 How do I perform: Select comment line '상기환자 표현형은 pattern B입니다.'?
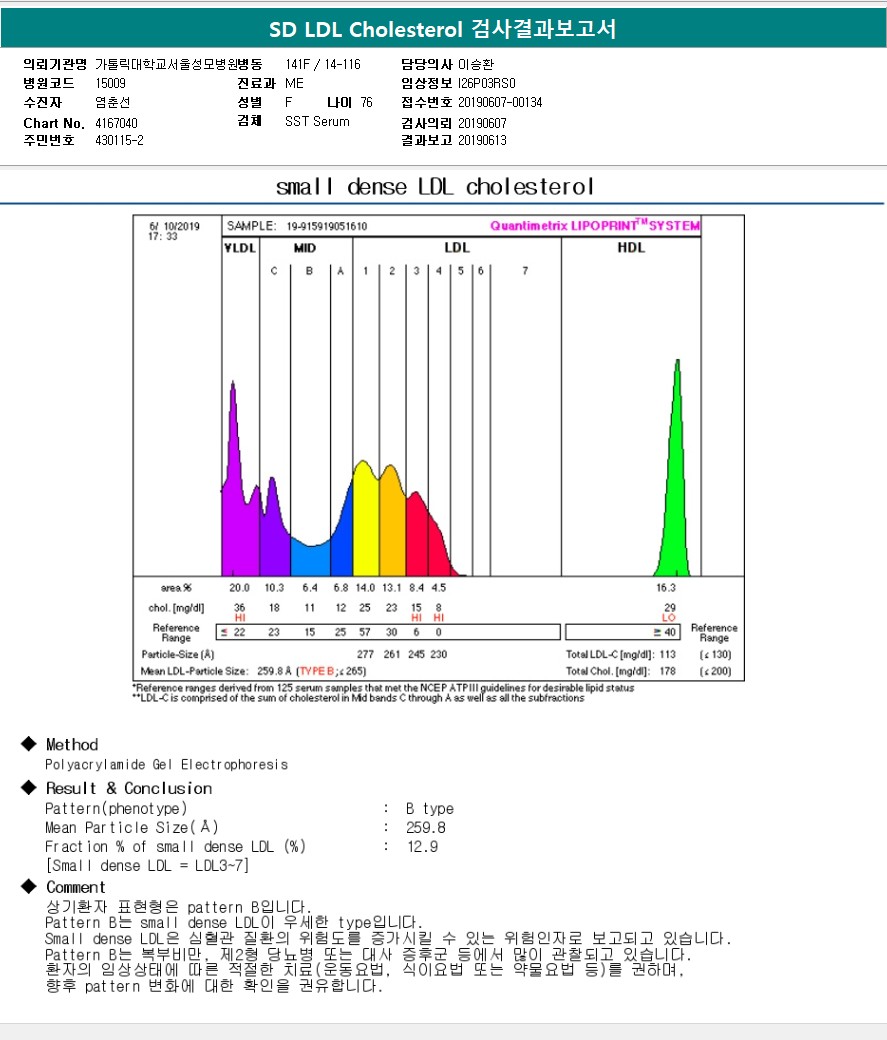(178, 907)
